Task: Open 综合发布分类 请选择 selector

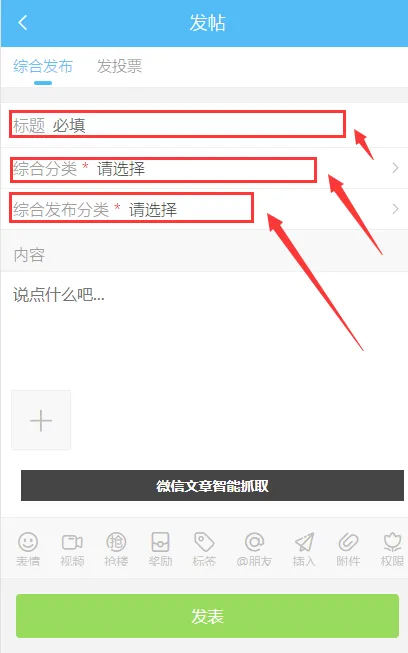Action: (204, 209)
